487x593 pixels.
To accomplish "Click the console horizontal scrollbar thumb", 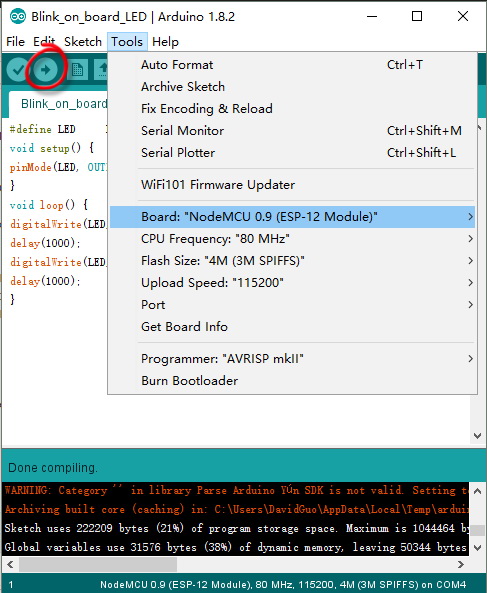I will point(98,565).
